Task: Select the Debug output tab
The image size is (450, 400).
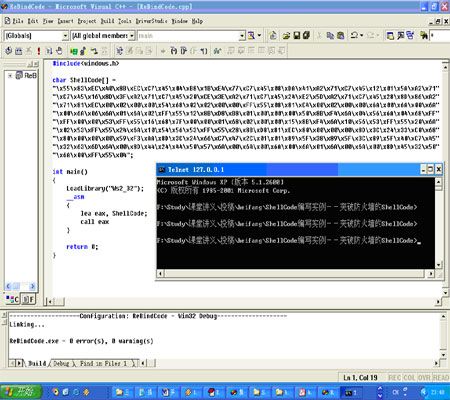Action: pos(61,363)
